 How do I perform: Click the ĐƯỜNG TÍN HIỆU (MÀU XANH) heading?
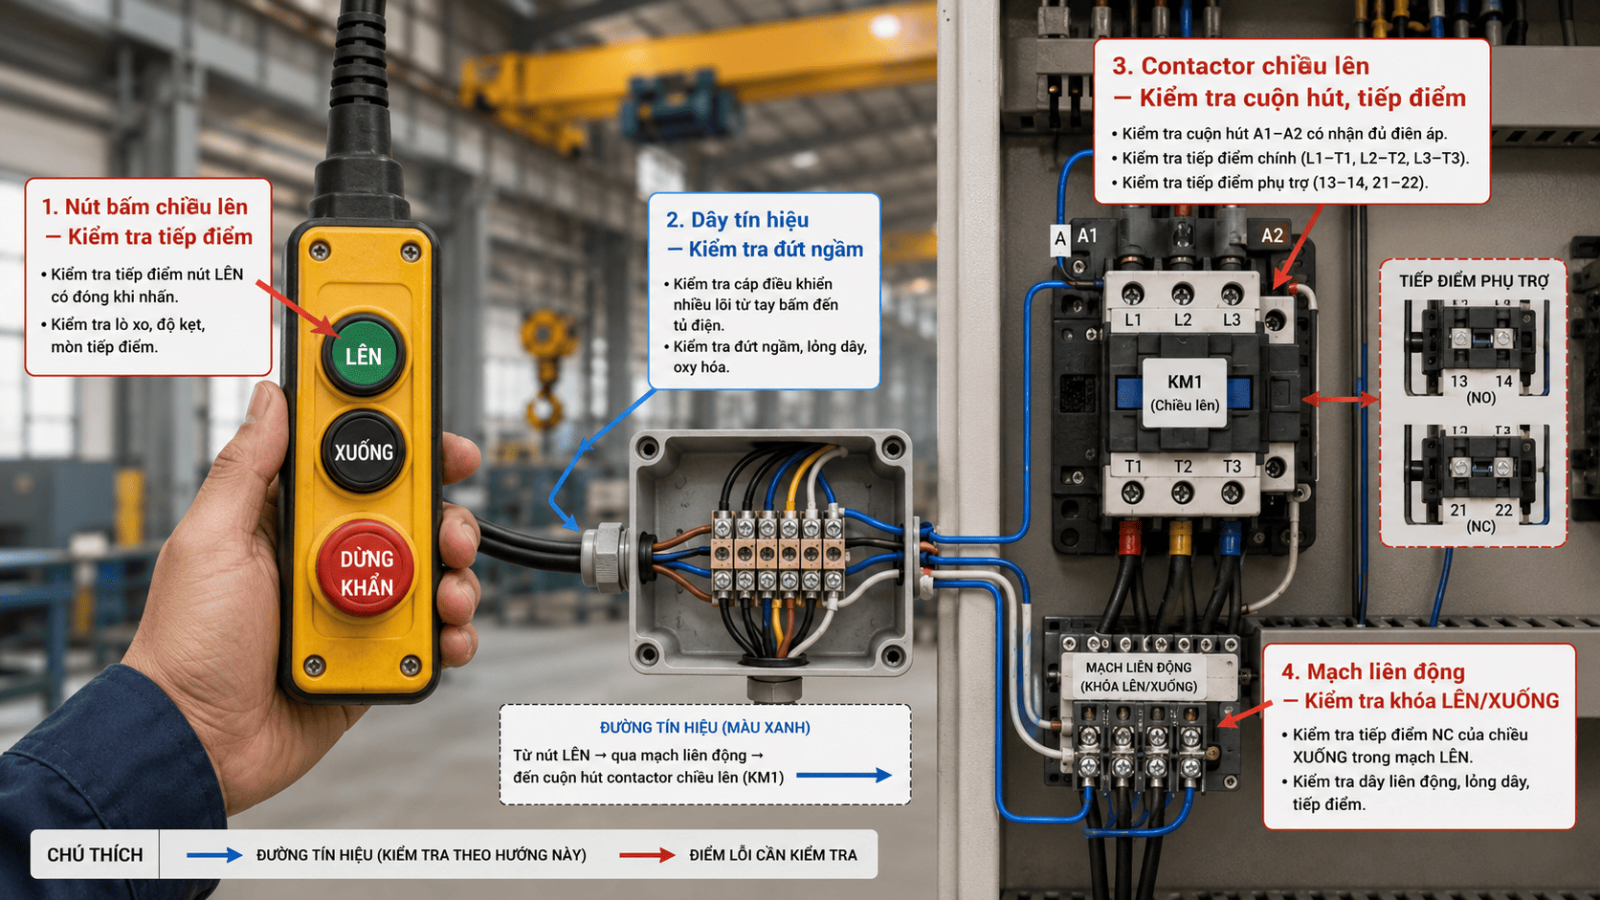click(705, 727)
